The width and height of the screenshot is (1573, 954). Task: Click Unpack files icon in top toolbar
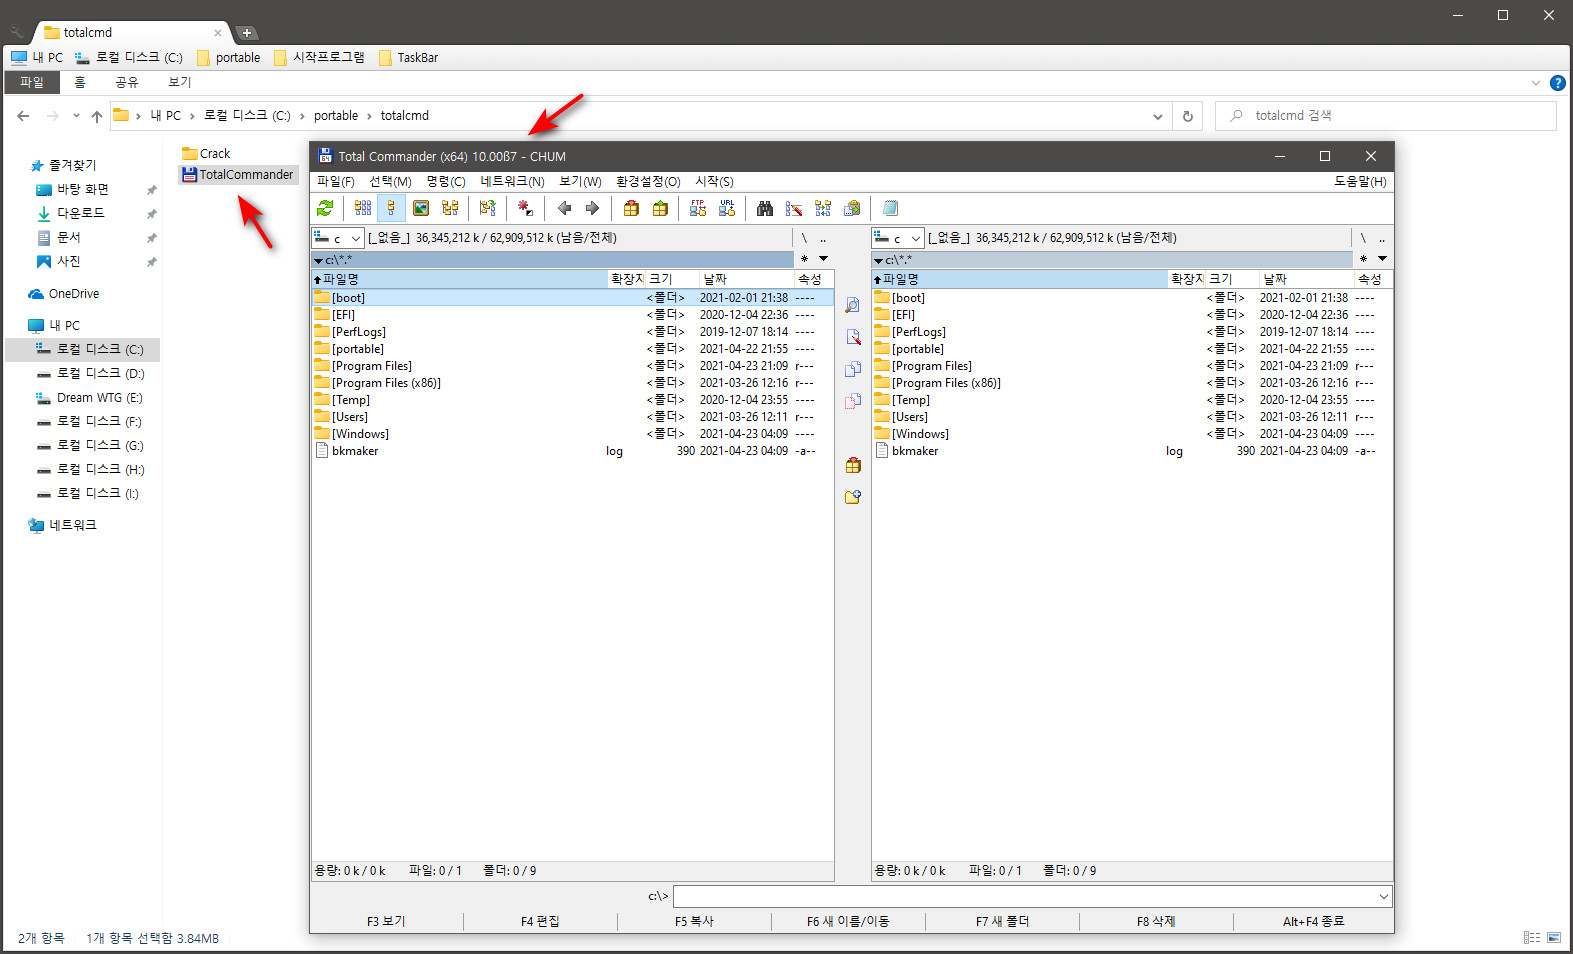click(660, 208)
